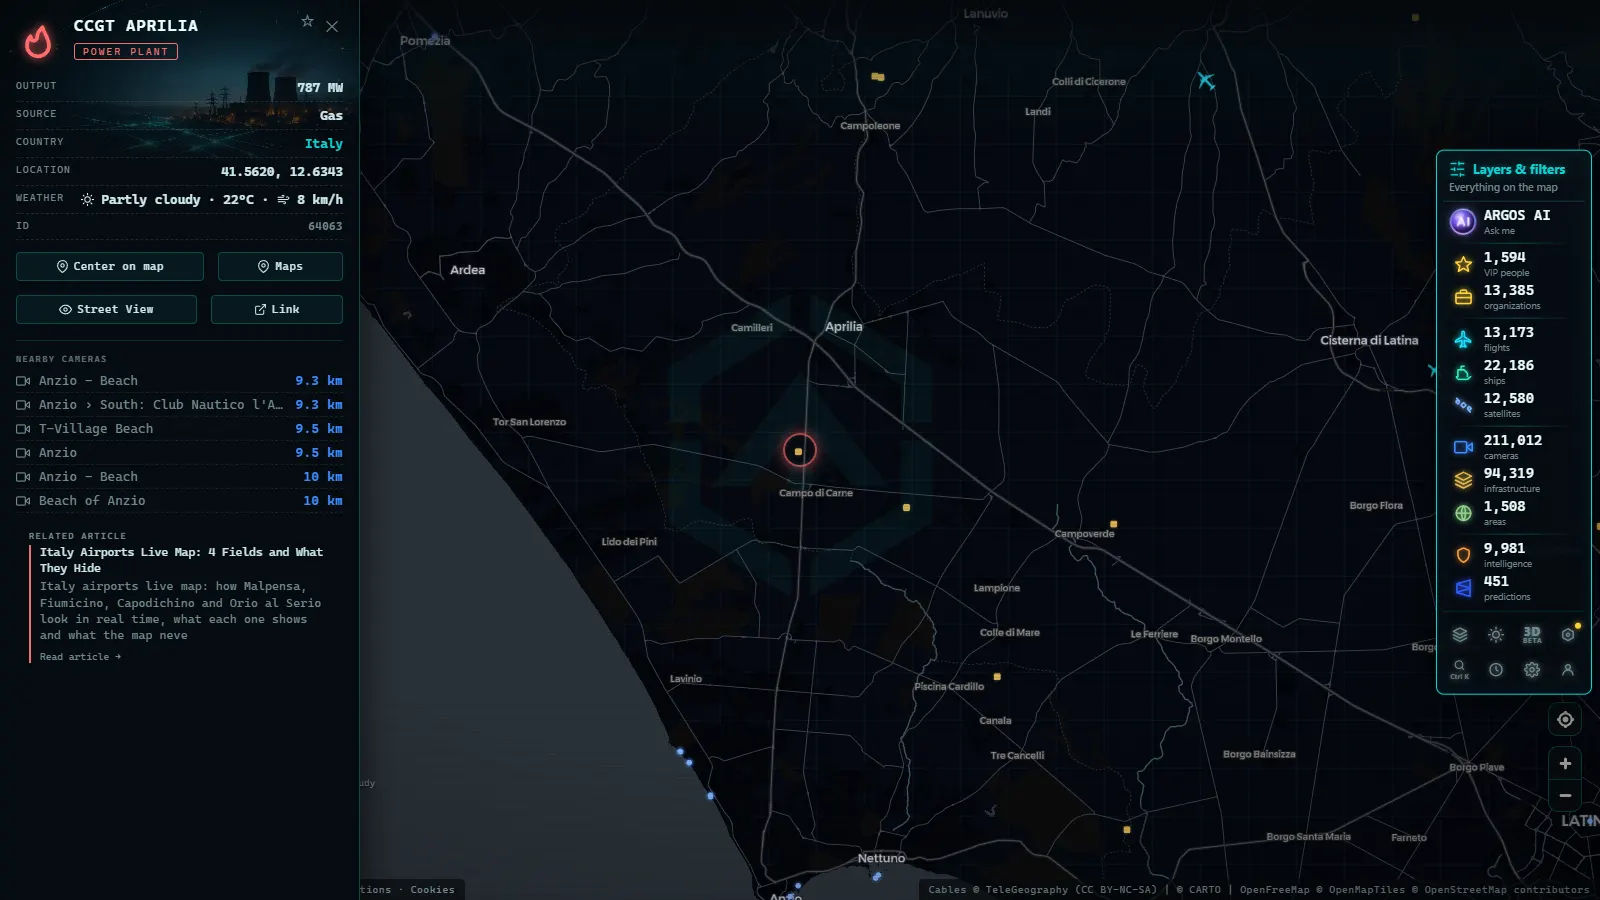
Task: Click the Nettuno town label
Action: coord(881,858)
